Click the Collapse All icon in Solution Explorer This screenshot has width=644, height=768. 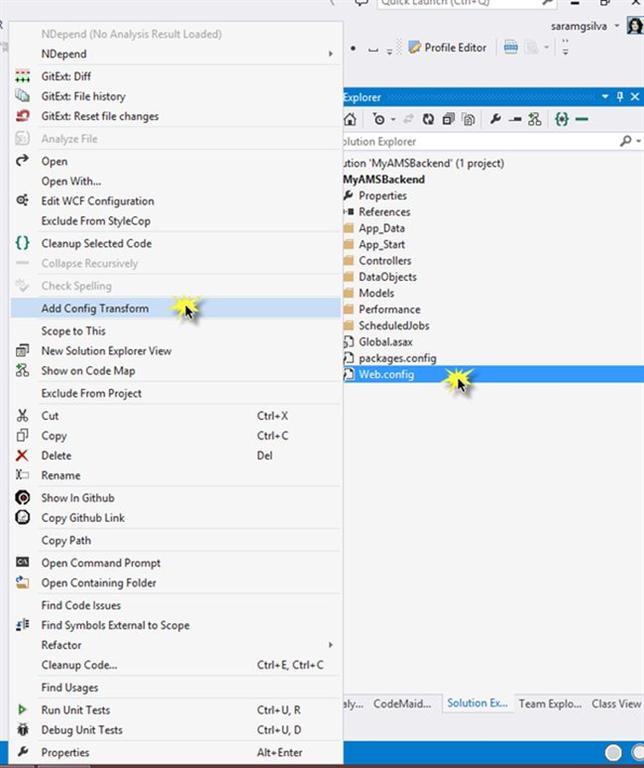448,119
